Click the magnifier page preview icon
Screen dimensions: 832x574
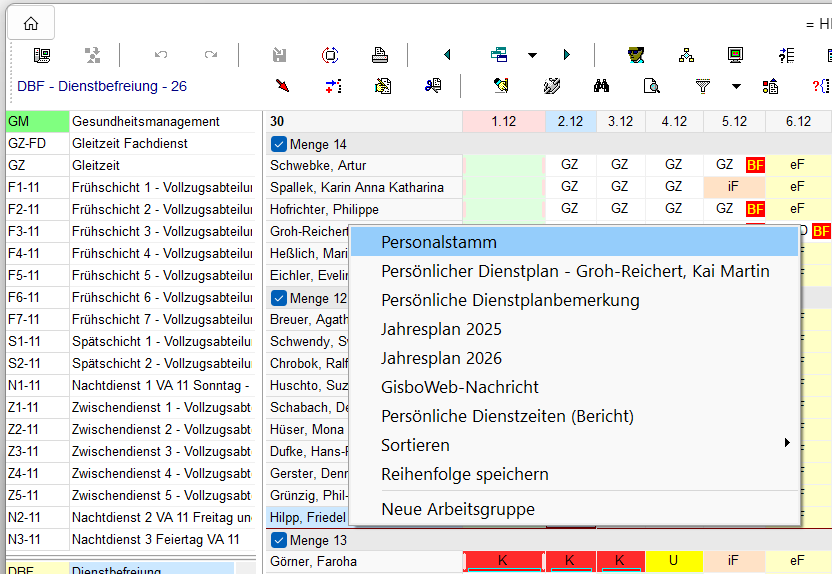click(x=651, y=86)
